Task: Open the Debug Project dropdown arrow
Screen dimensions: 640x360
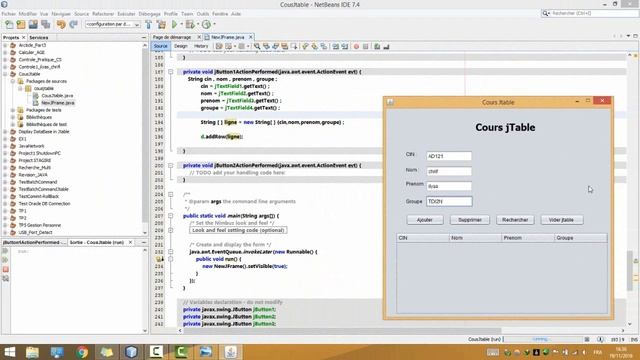Action: (198, 24)
